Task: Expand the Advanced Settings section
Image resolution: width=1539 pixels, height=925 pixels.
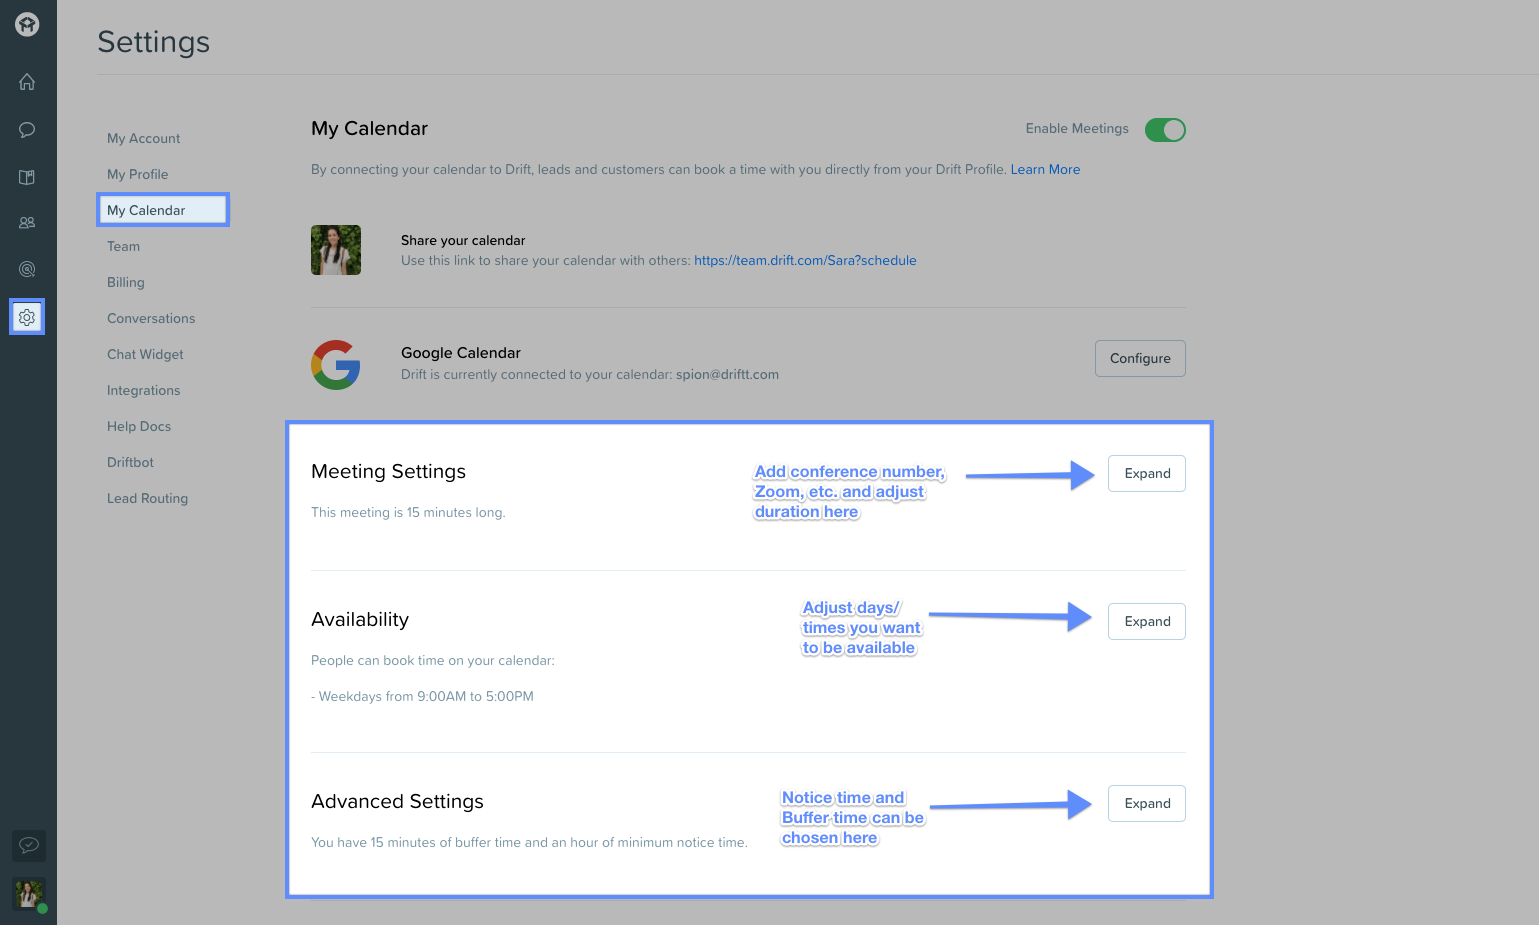Action: pyautogui.click(x=1147, y=804)
